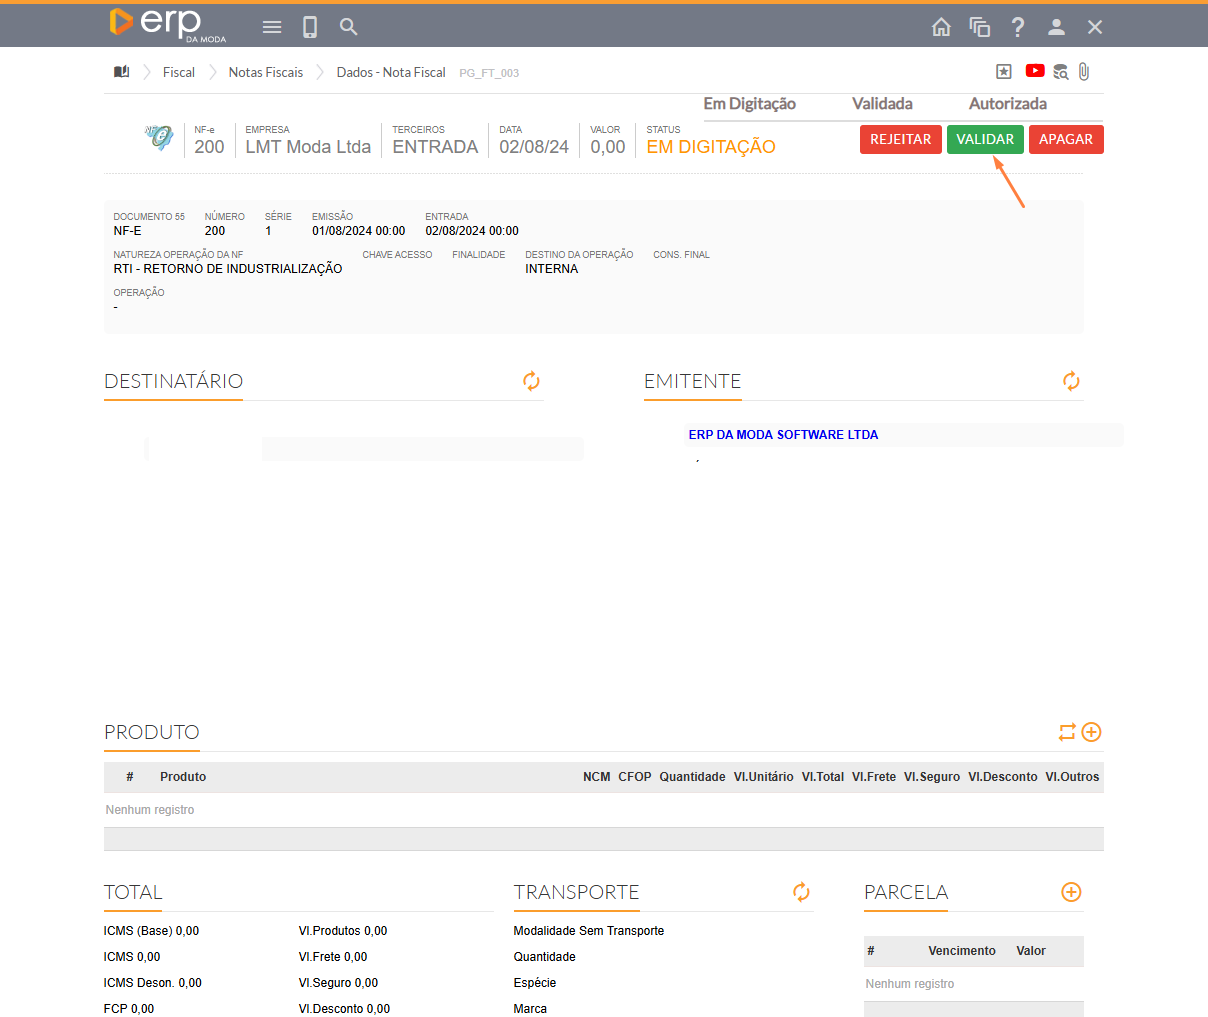
Task: Click the APAGAR button
Action: 1065,140
